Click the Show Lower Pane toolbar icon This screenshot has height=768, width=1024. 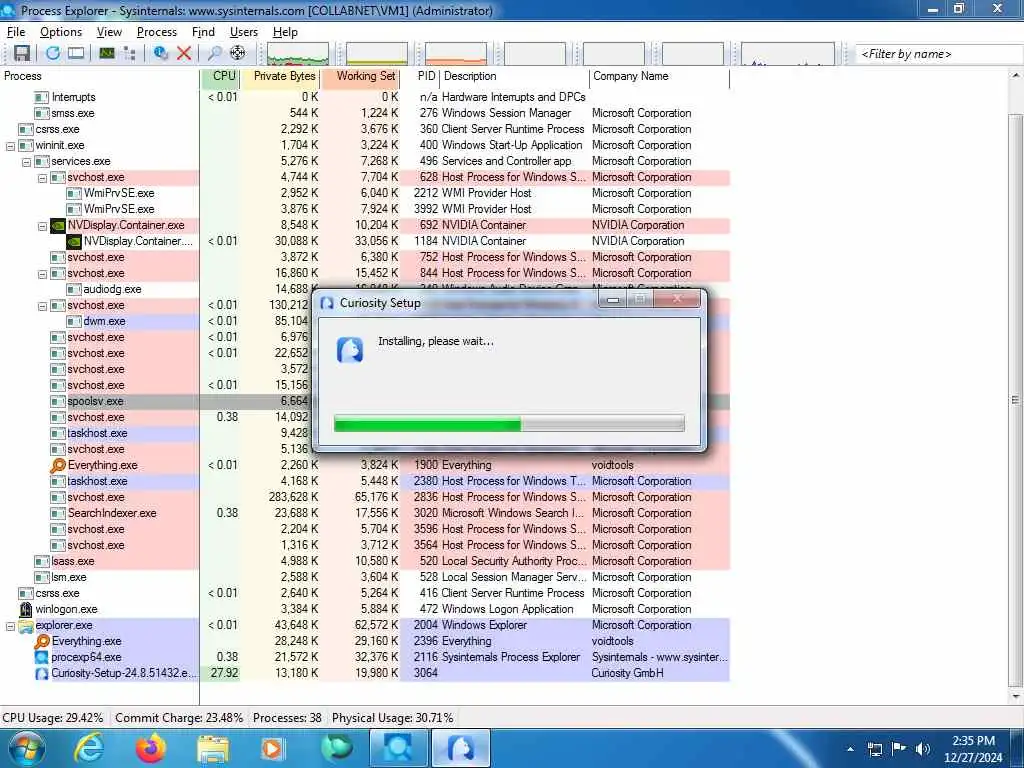click(x=76, y=54)
